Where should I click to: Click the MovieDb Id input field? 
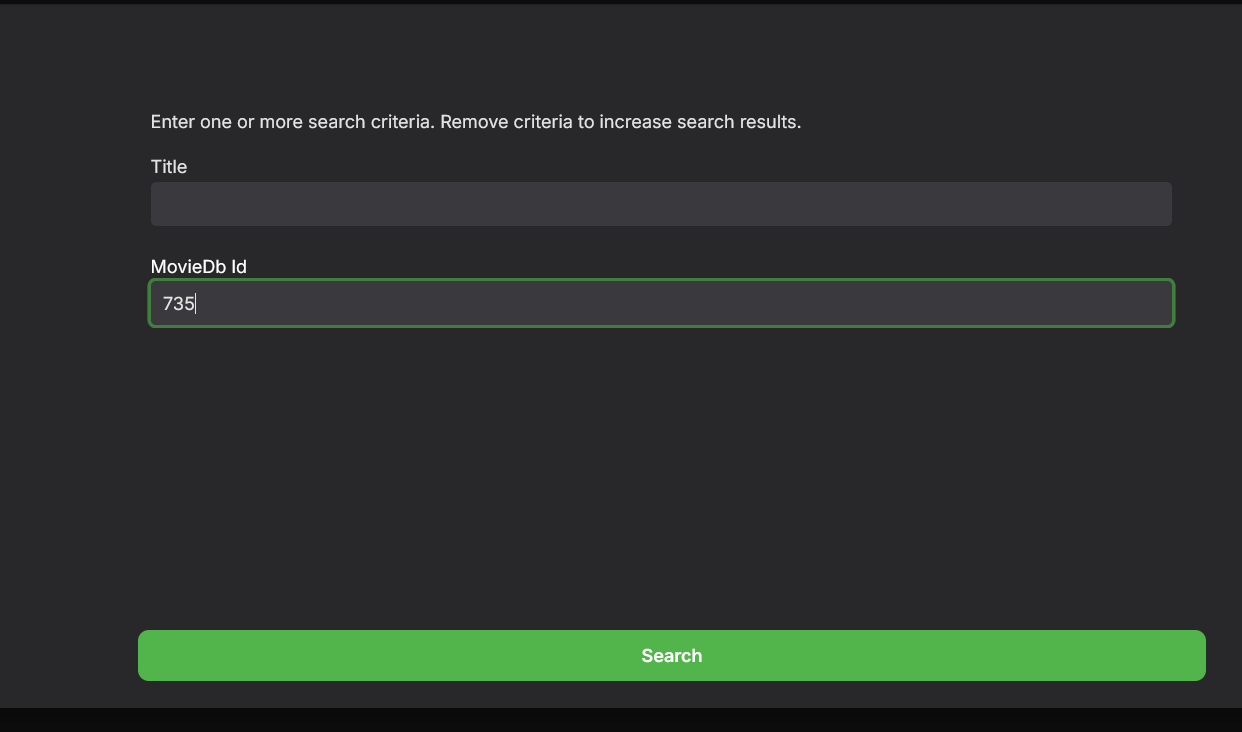point(660,303)
